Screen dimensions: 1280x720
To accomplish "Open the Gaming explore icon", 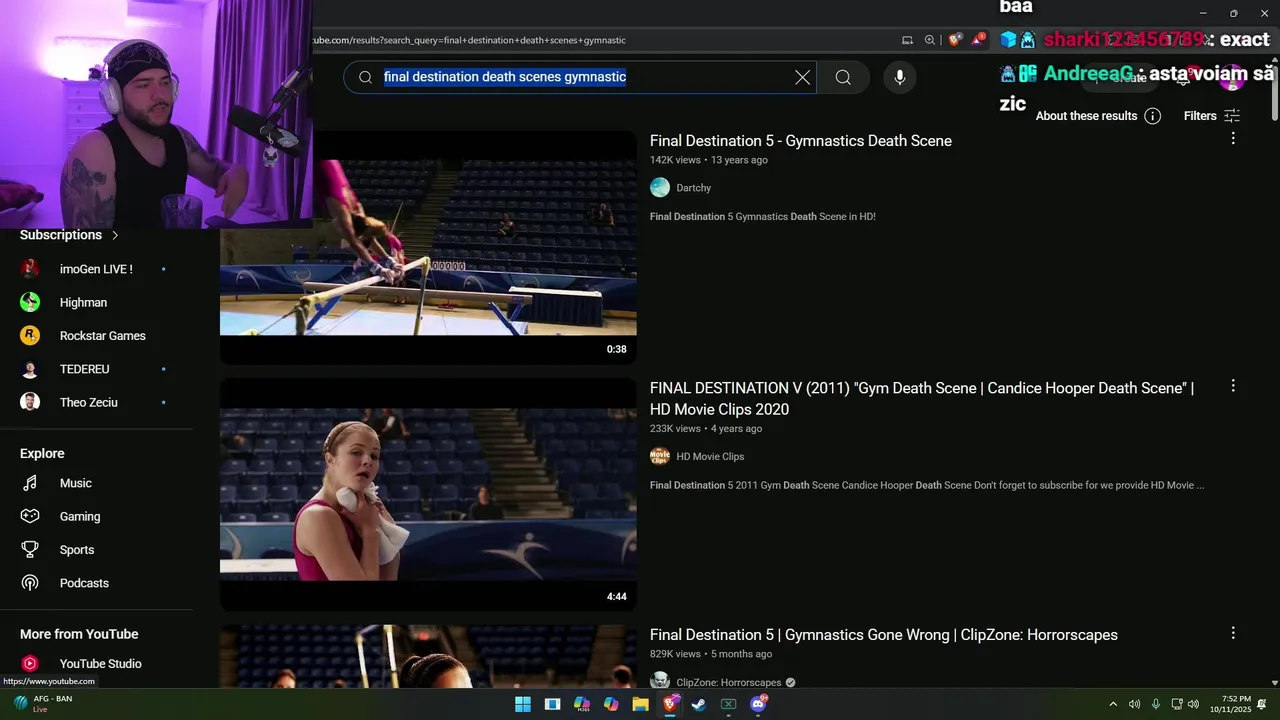I will (x=30, y=516).
